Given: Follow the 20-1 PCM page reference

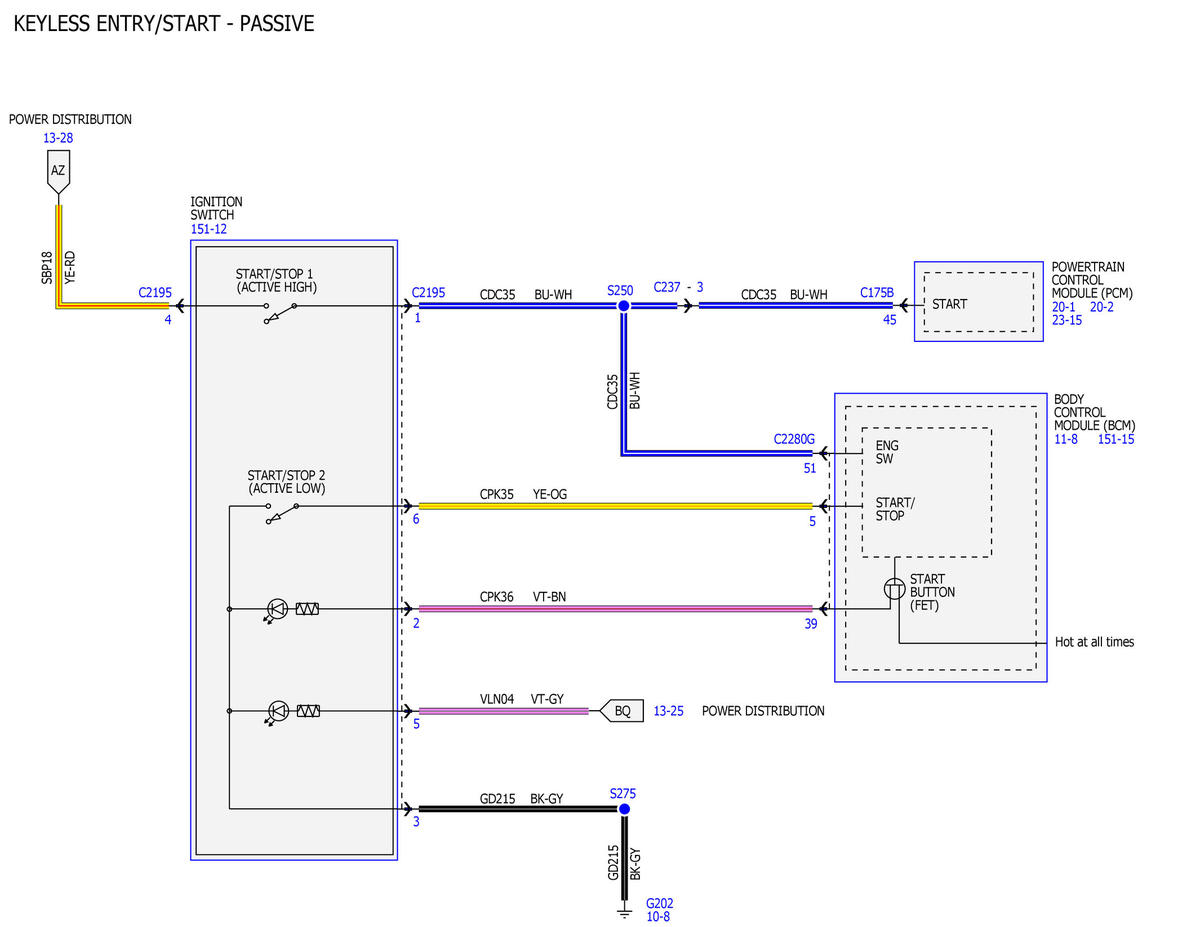Looking at the screenshot, I should [x=1064, y=307].
